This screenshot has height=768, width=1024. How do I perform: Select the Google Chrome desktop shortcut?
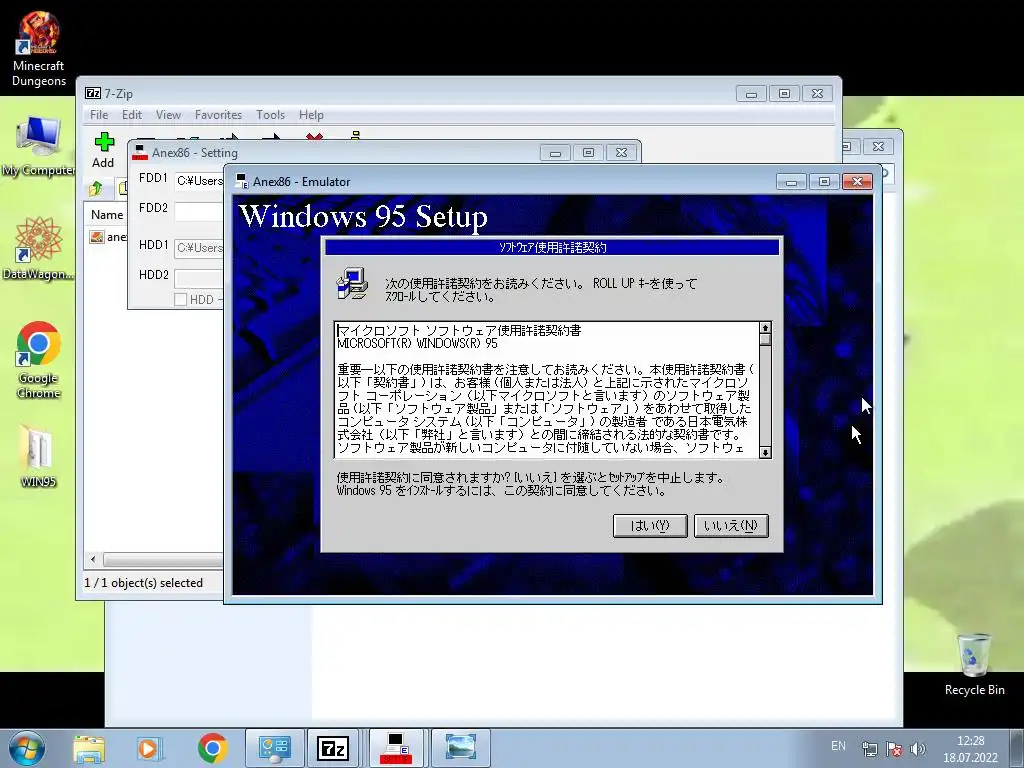(x=39, y=360)
